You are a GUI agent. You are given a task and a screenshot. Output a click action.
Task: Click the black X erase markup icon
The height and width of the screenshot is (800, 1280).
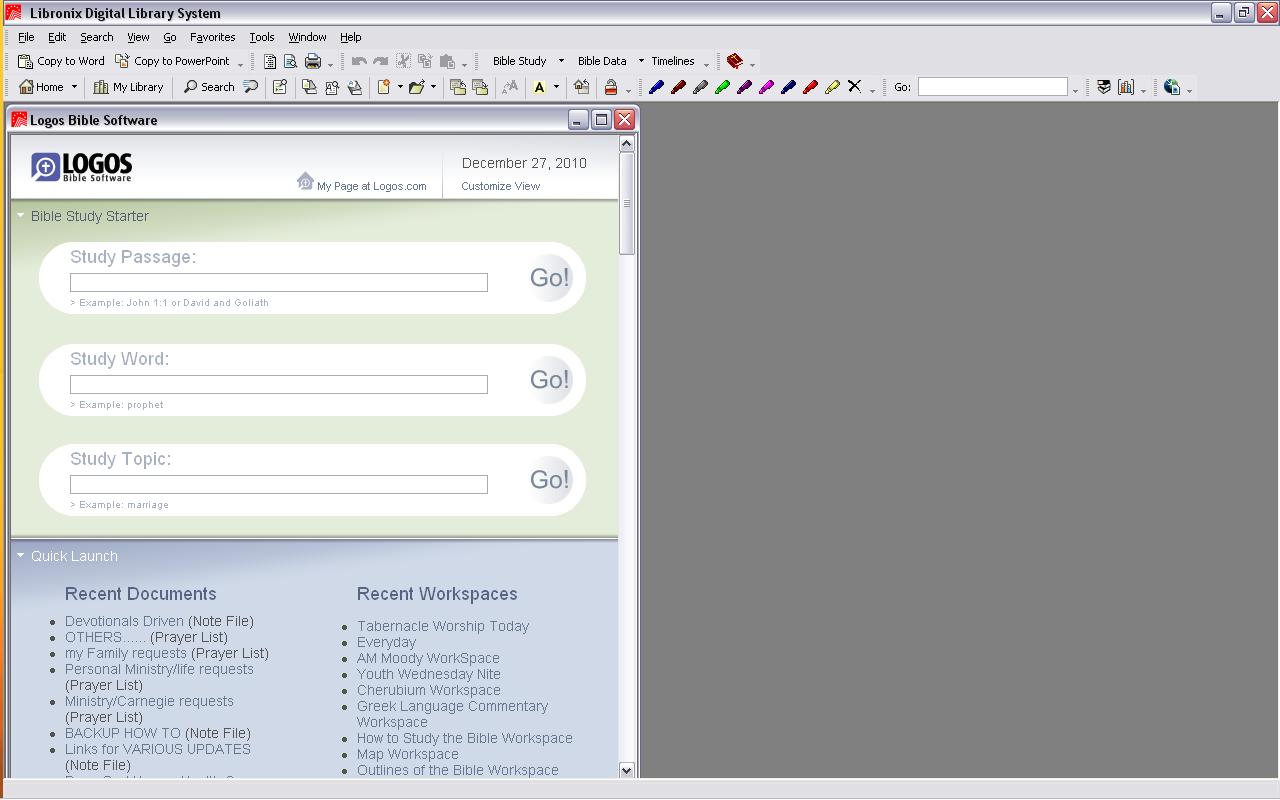[854, 87]
